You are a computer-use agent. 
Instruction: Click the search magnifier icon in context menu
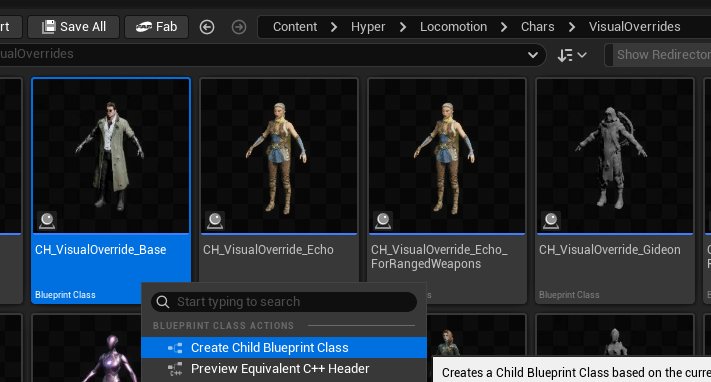(163, 302)
